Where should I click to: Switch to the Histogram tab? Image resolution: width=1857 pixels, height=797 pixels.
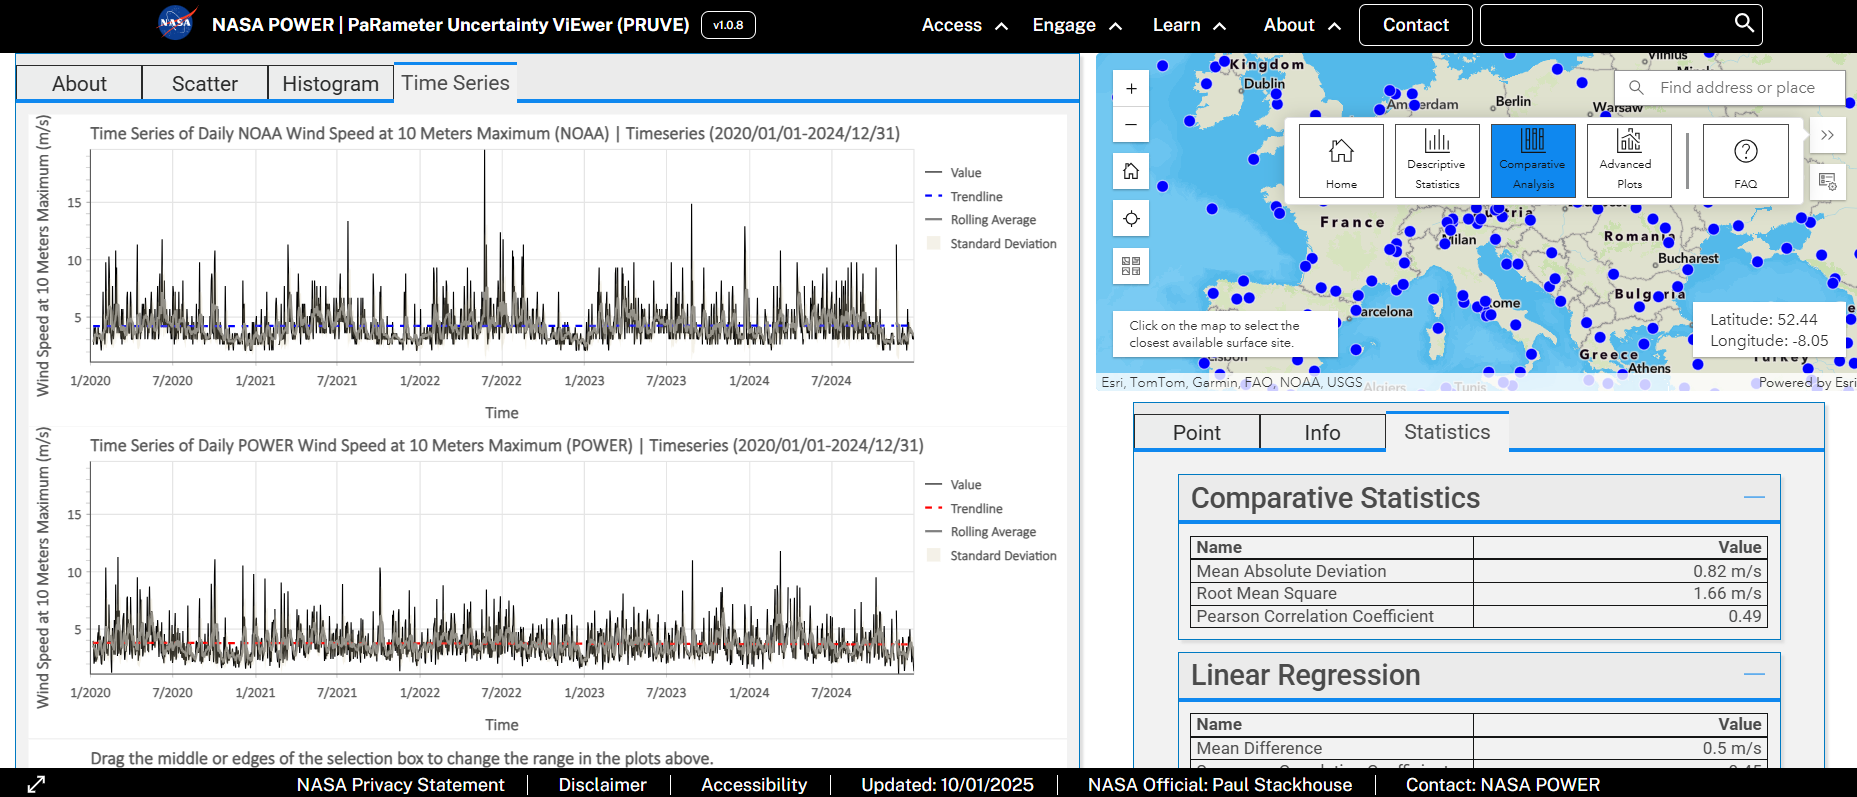(x=330, y=84)
